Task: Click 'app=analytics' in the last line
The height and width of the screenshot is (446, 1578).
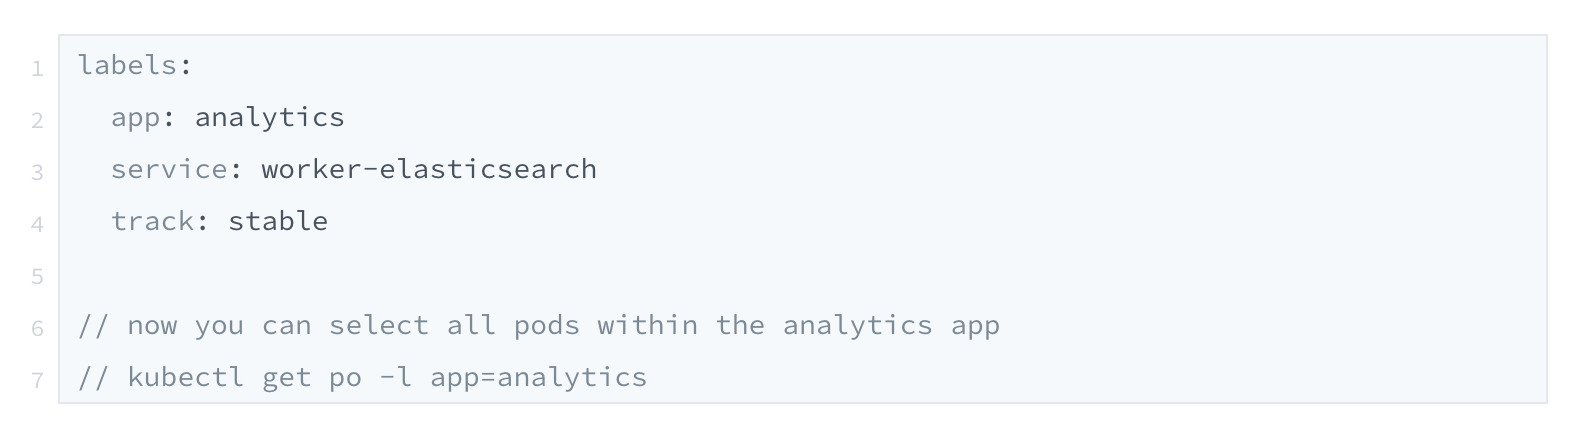Action: click(539, 378)
